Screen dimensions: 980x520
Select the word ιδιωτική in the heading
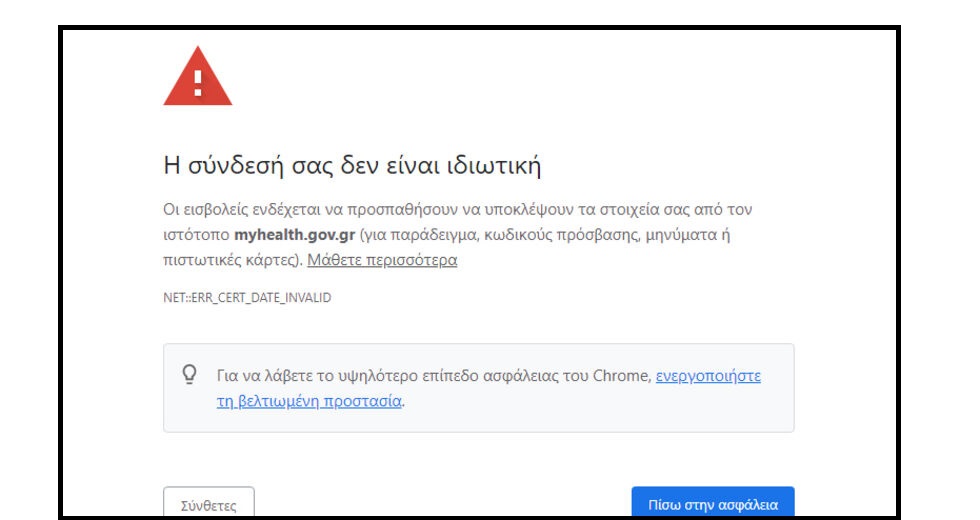(494, 165)
